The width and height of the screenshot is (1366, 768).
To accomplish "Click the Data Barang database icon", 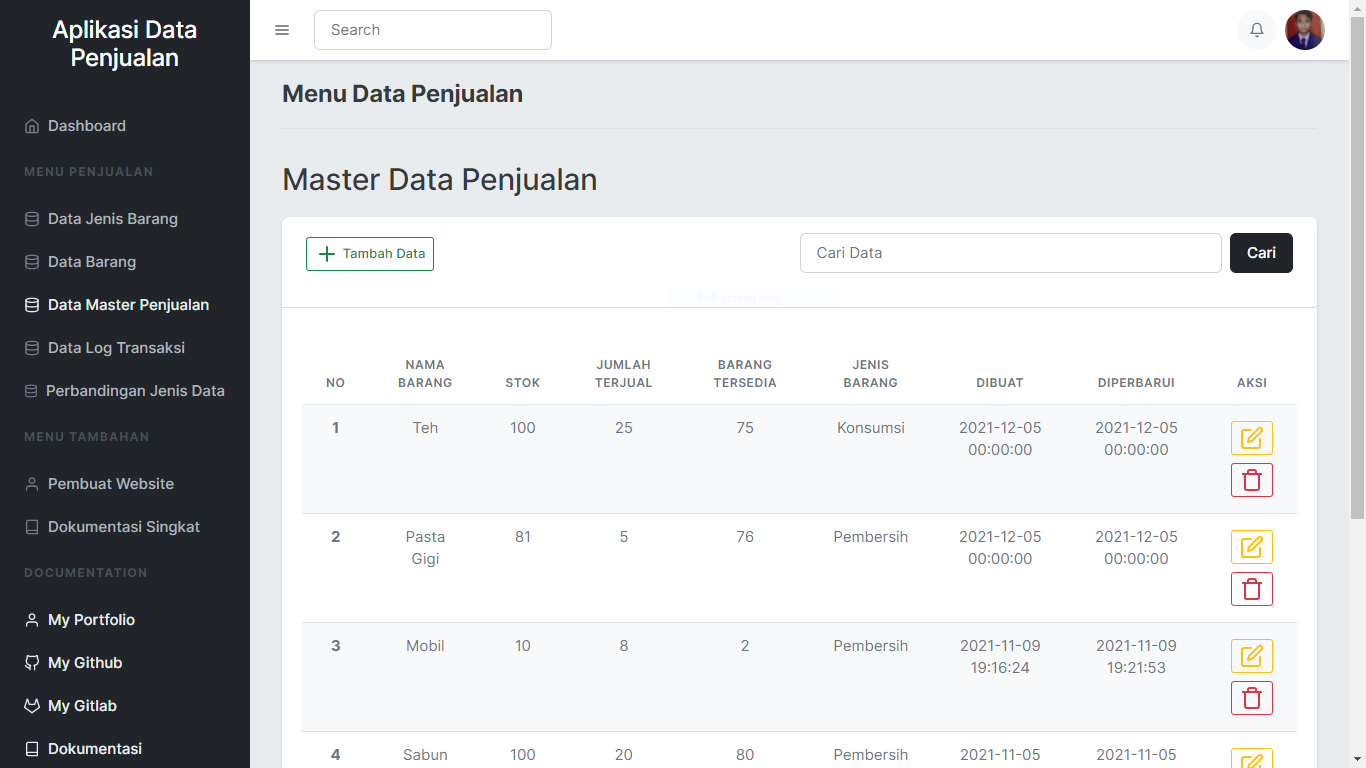I will 32,262.
